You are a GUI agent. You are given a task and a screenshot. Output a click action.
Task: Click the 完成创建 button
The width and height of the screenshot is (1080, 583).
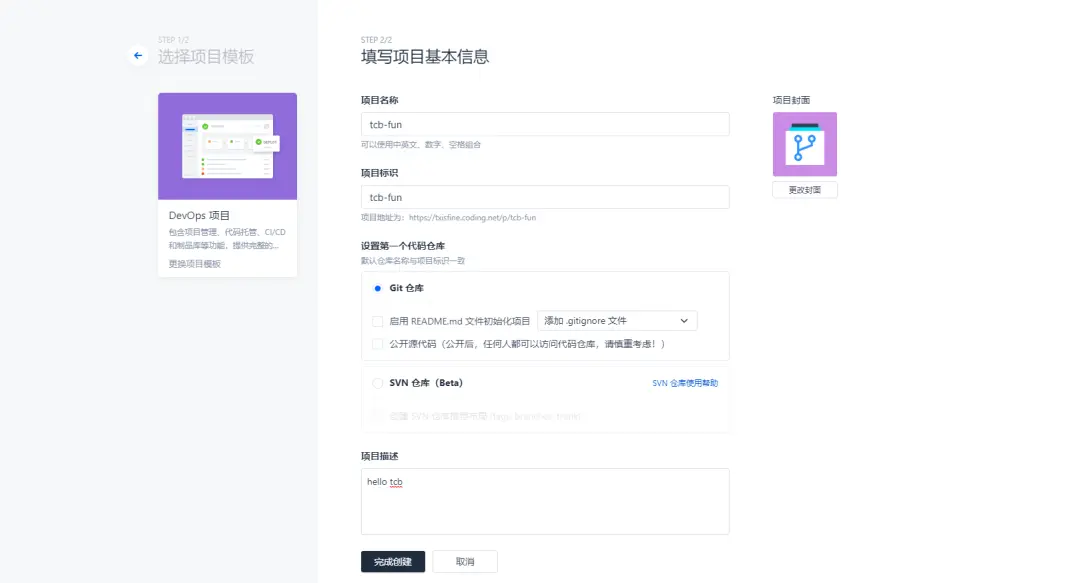[x=393, y=562]
